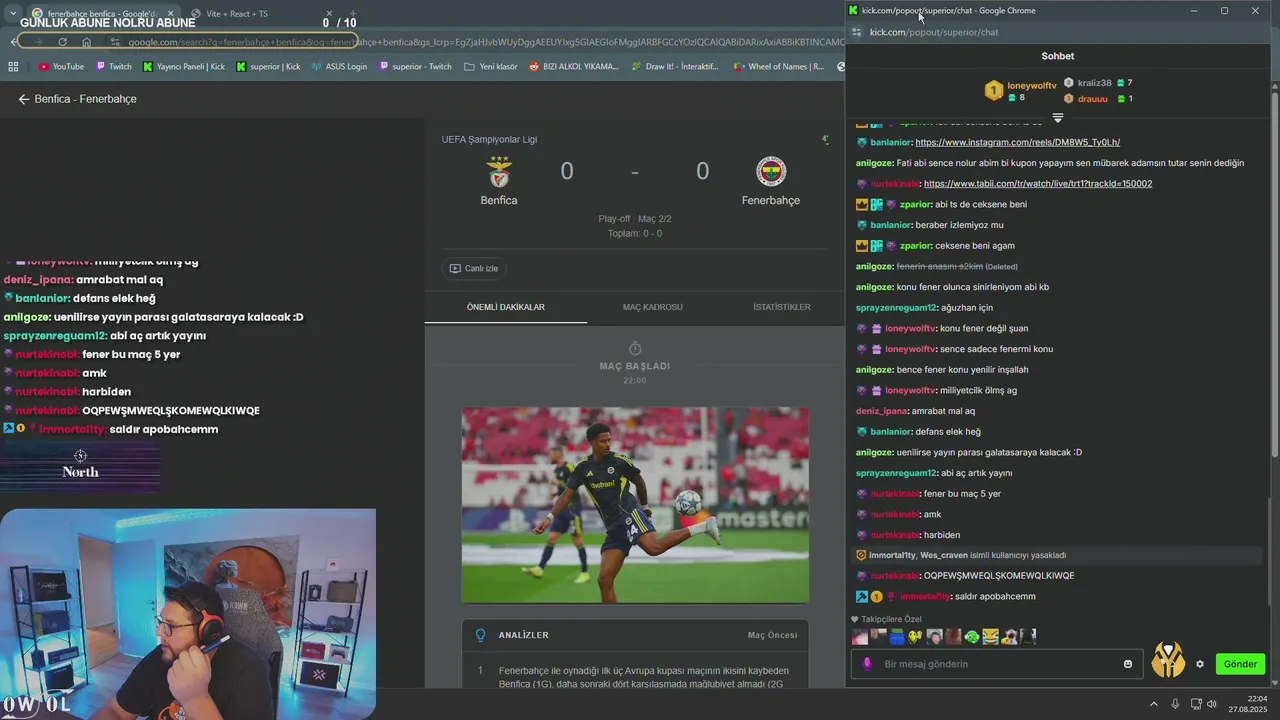1280x720 pixels.
Task: Open a new Chrome tab
Action: tap(352, 14)
